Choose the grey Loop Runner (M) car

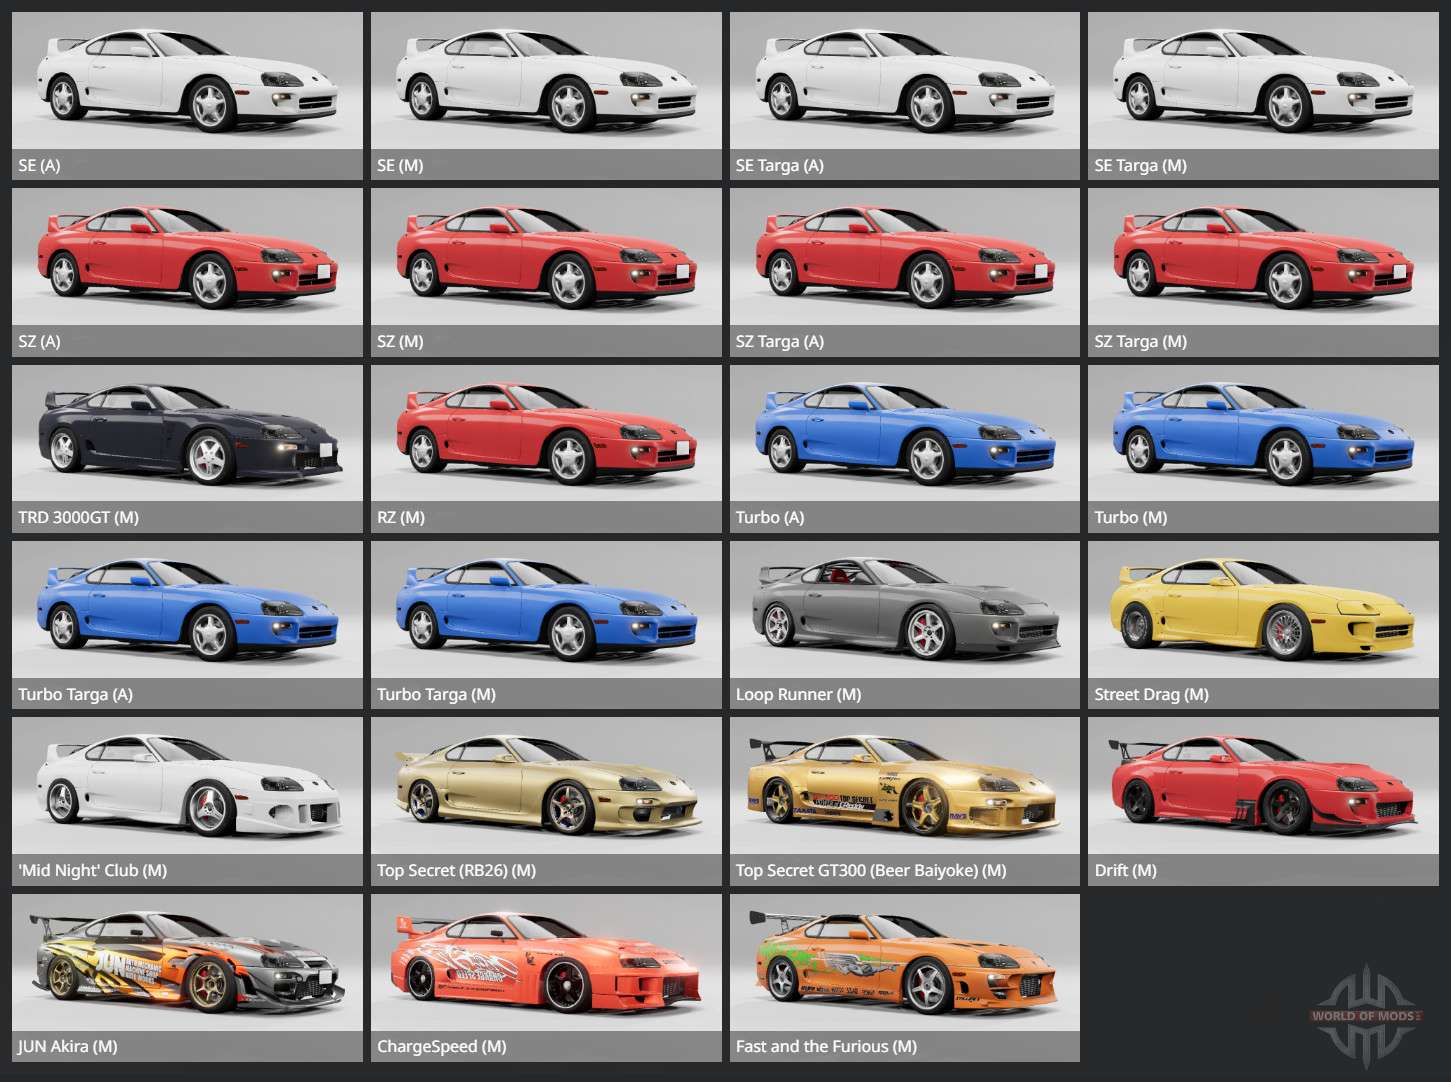pos(904,624)
